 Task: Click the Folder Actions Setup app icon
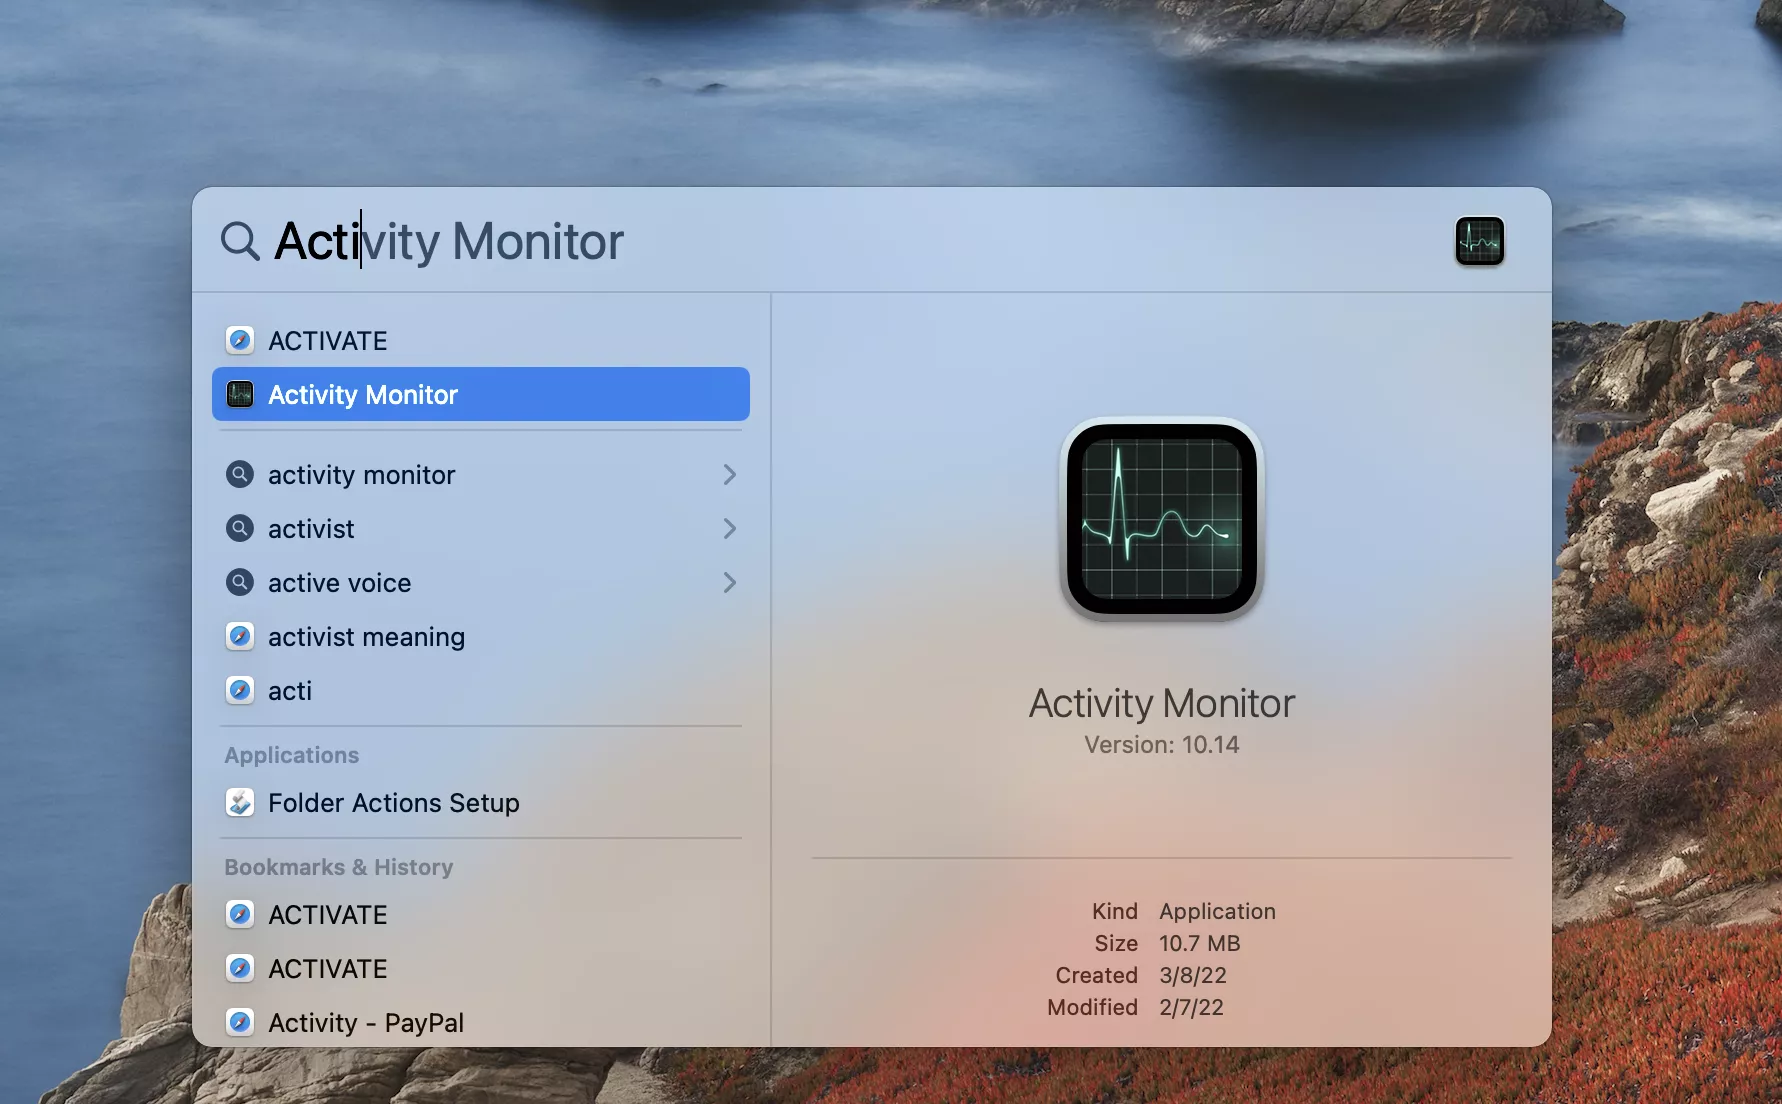coord(240,803)
